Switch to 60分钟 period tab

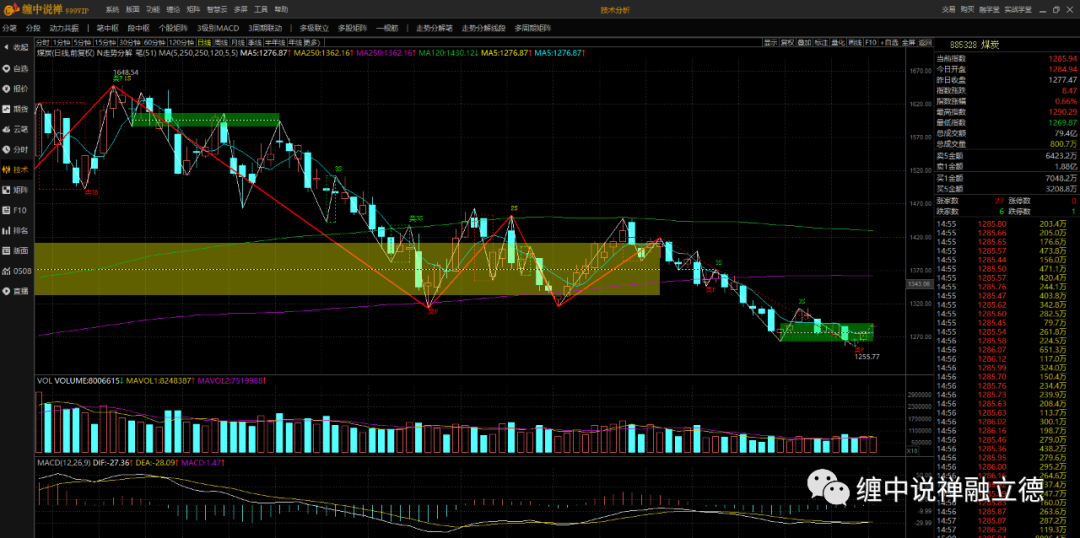pyautogui.click(x=155, y=43)
